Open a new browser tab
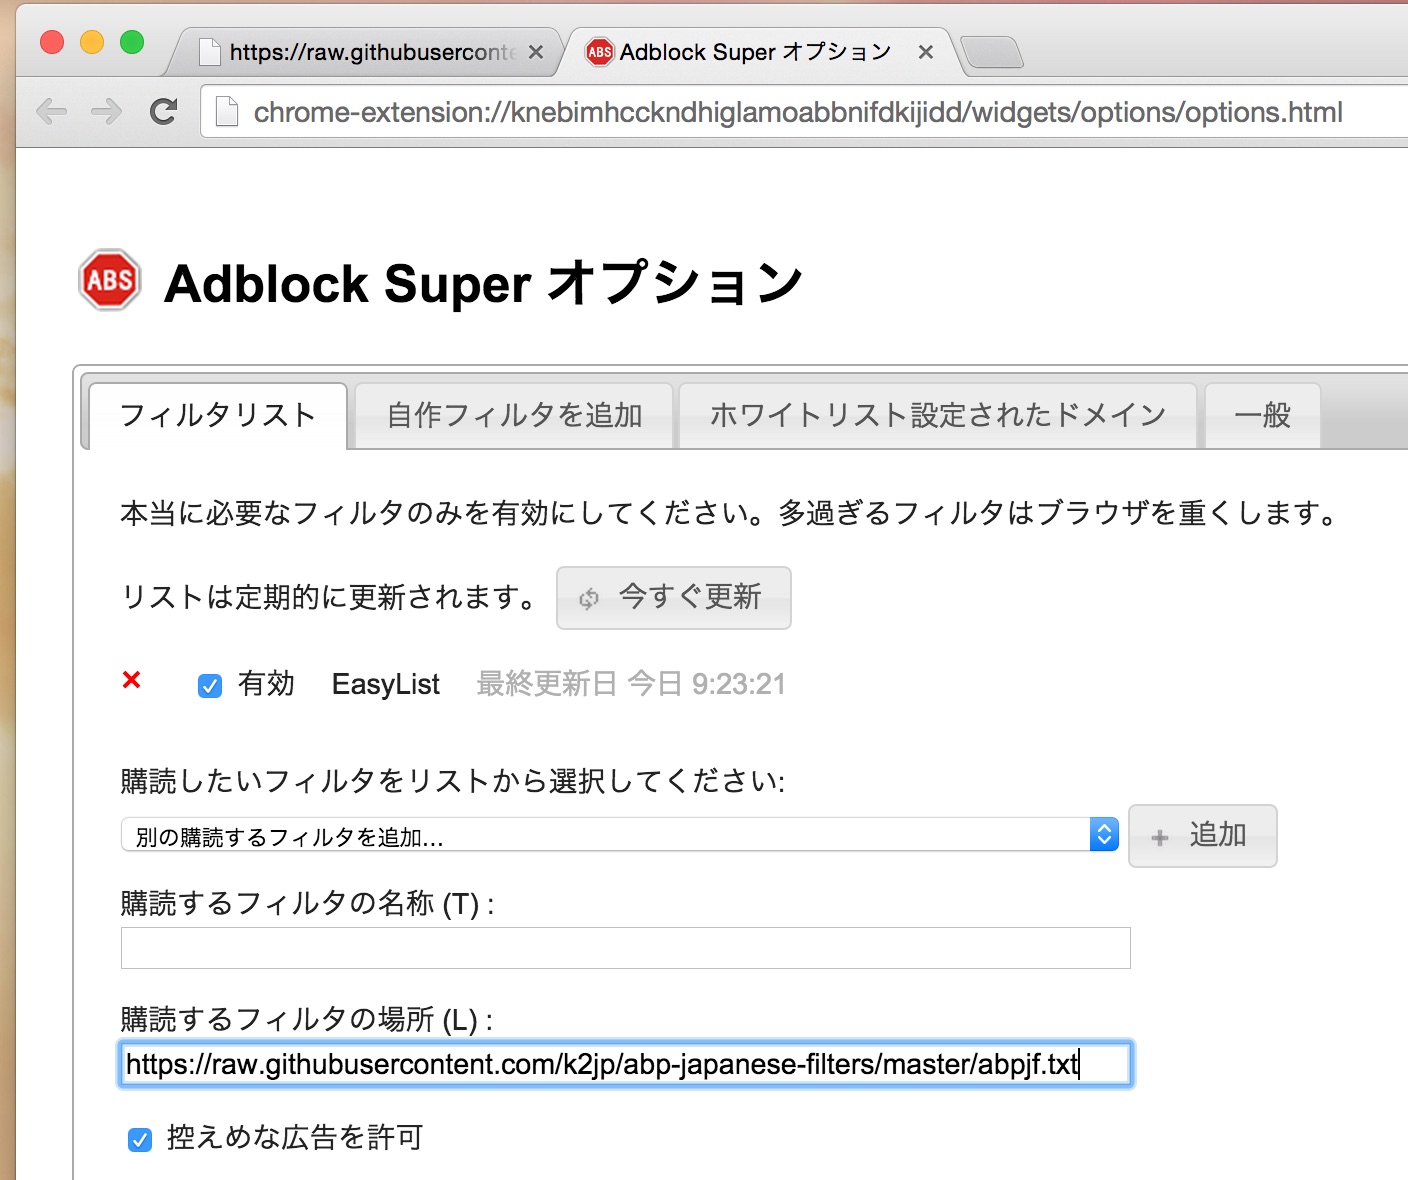 (991, 52)
